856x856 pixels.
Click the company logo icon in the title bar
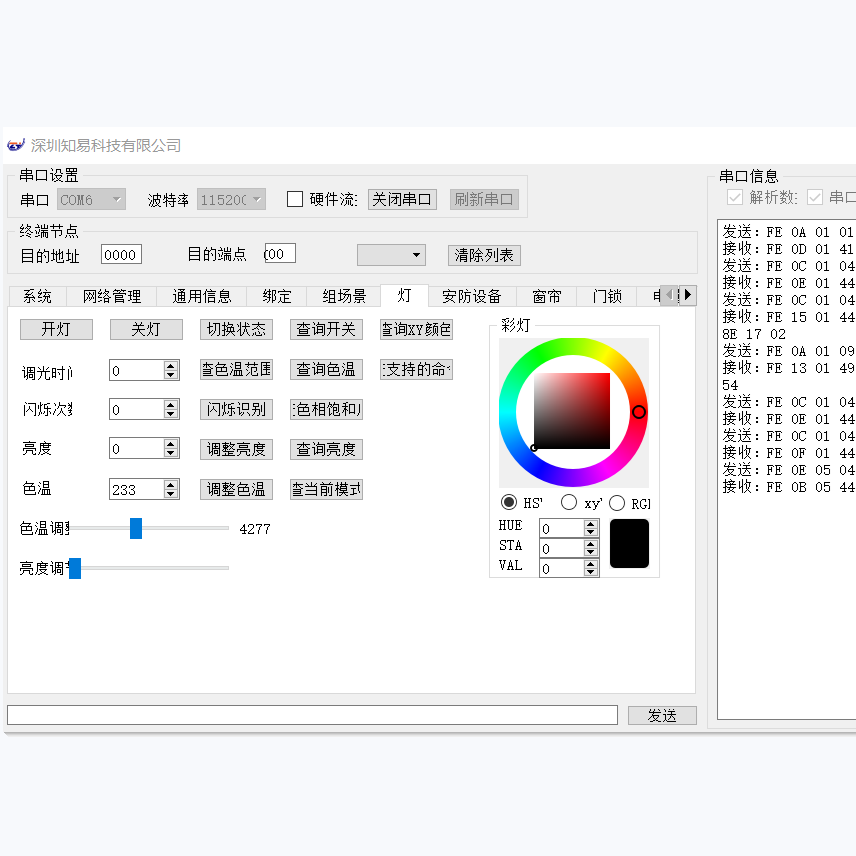(x=16, y=145)
